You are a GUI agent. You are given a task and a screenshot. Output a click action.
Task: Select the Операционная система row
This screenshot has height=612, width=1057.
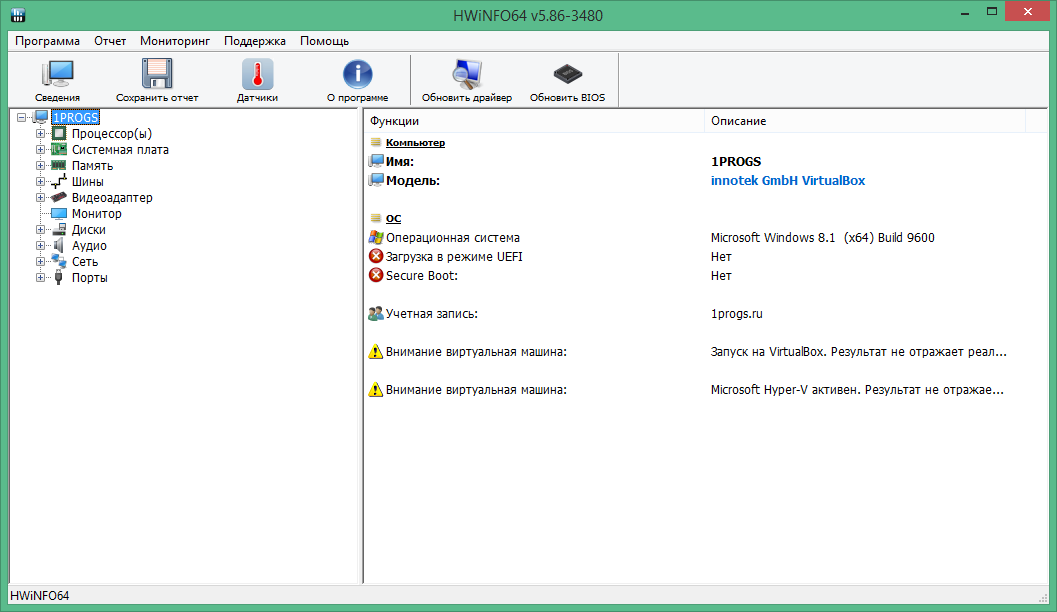click(x=452, y=238)
